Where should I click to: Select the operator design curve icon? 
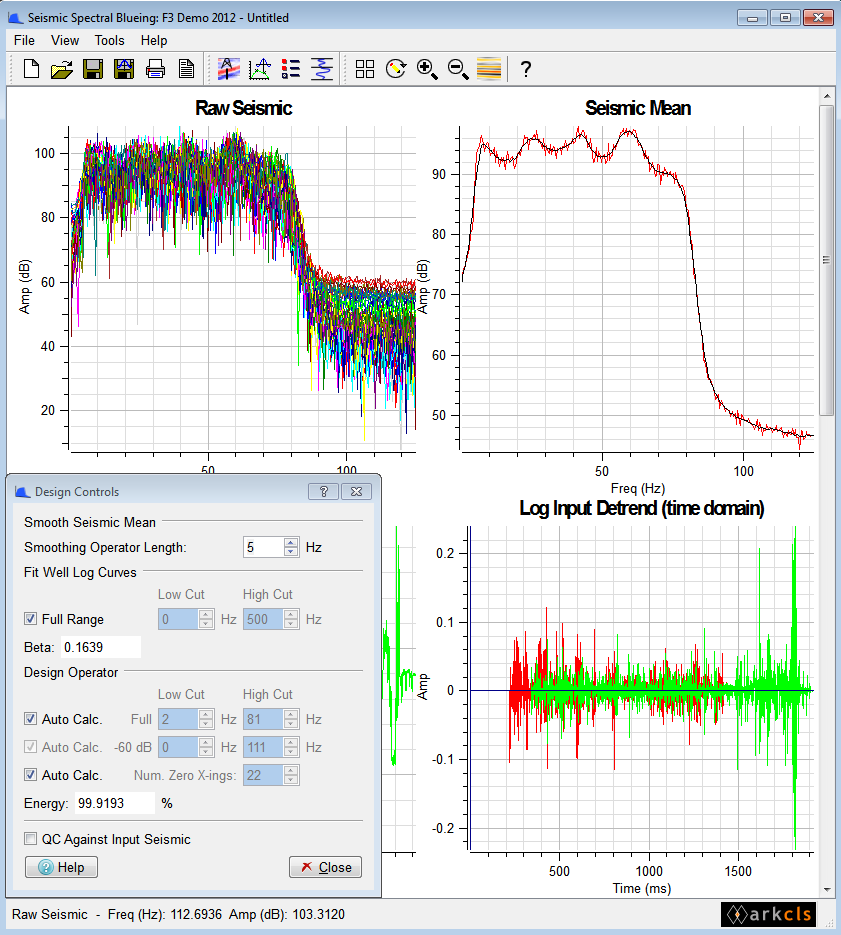(x=260, y=69)
